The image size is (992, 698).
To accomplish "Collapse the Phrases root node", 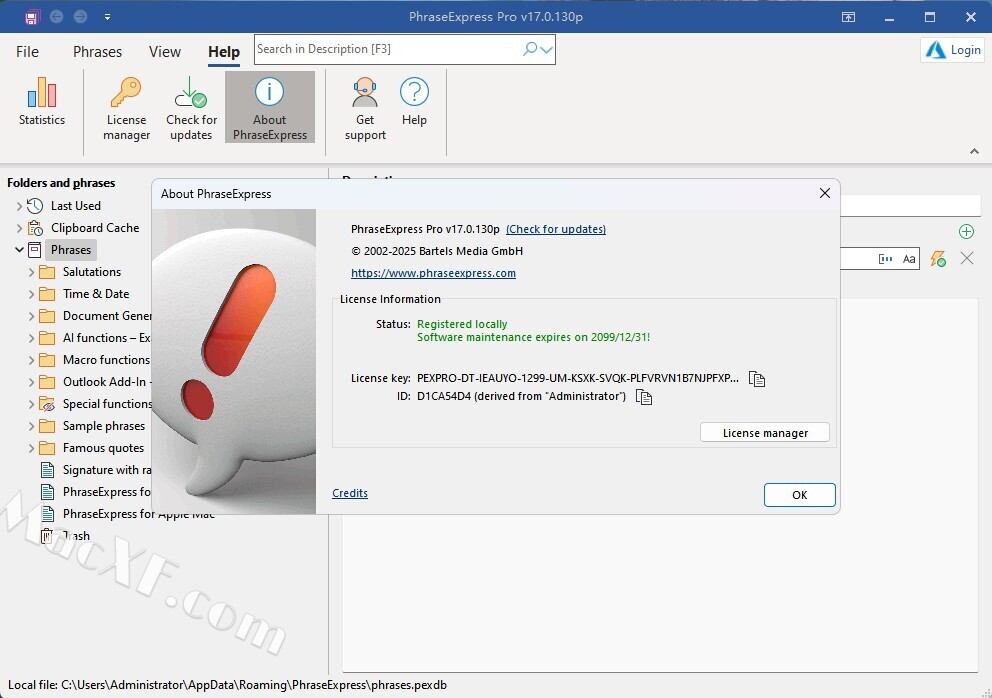I will tap(19, 250).
